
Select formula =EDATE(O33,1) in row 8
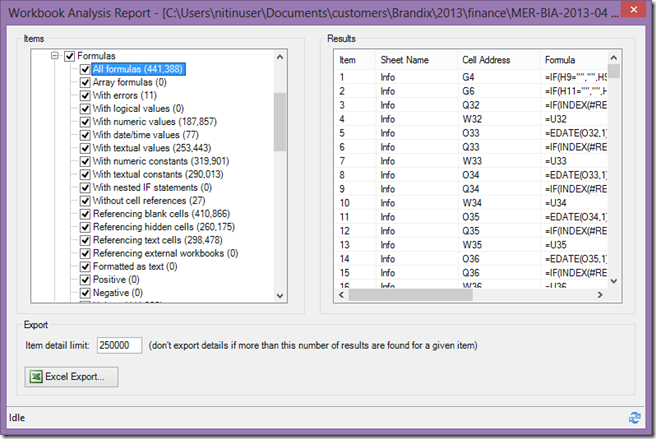[576, 175]
